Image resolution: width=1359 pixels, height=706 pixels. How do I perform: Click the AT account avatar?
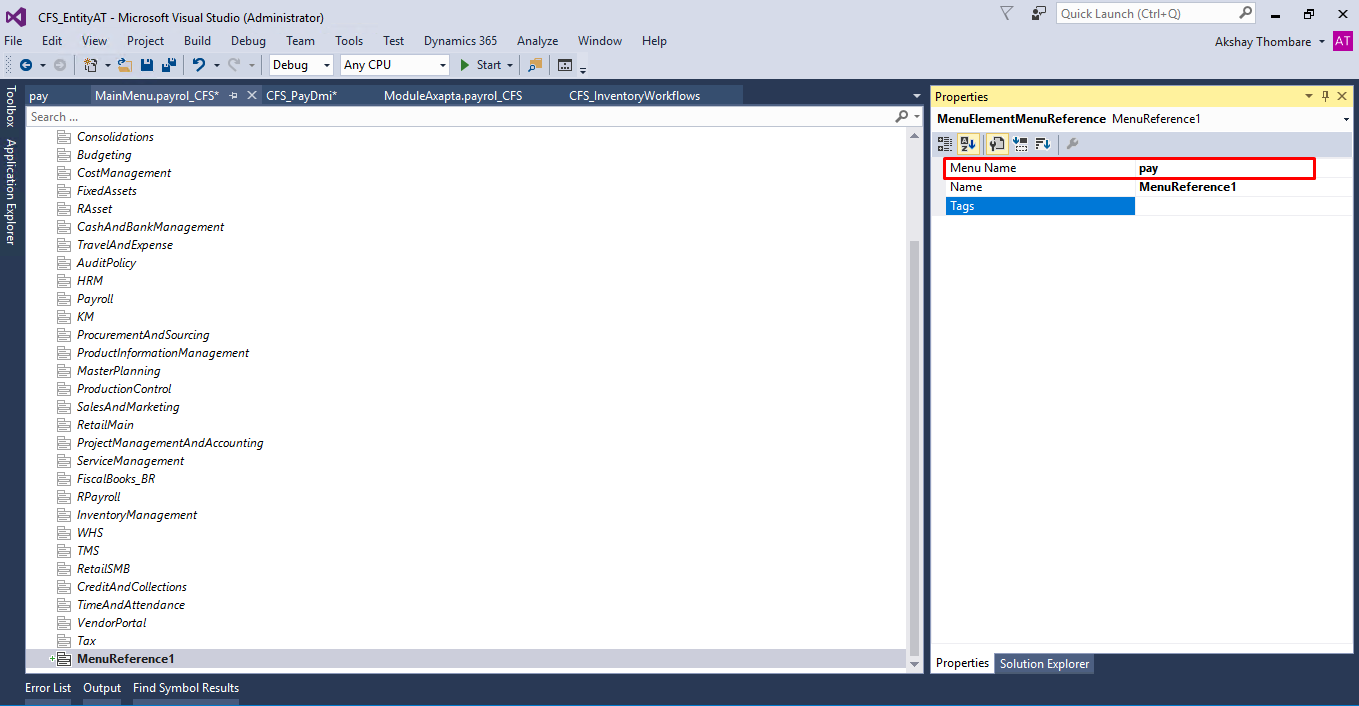1342,41
